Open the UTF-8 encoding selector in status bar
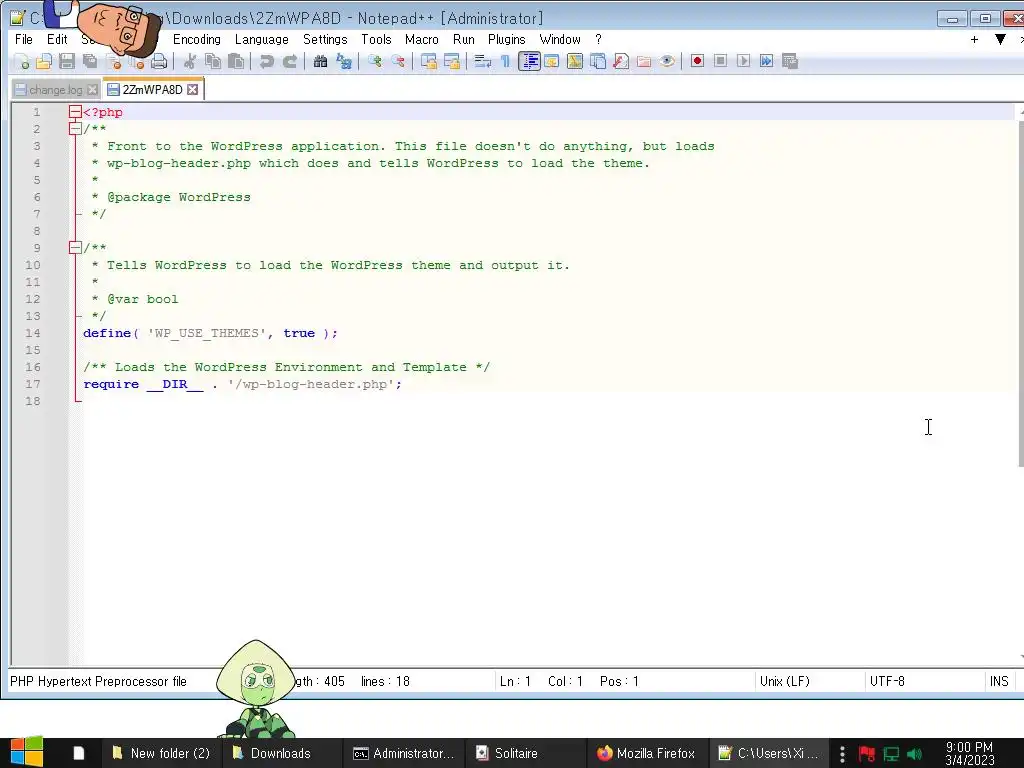Screen dimensions: 1024x768 click(924, 681)
